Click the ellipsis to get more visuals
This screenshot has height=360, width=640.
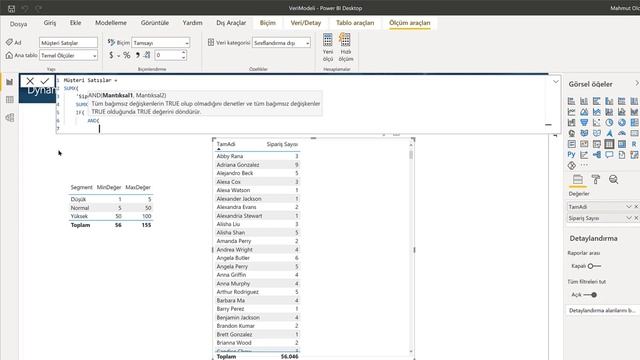pyautogui.click(x=584, y=165)
